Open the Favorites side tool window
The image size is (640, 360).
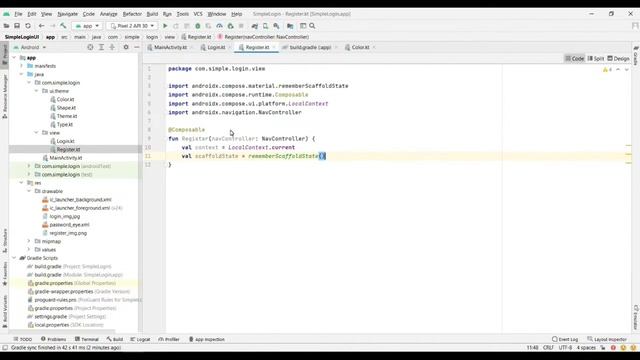pos(4,273)
